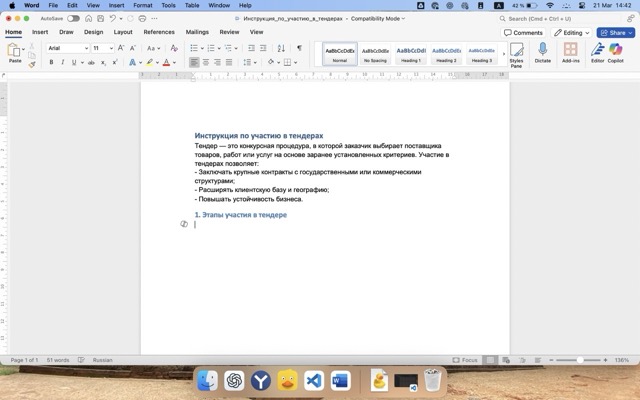Image resolution: width=640 pixels, height=400 pixels.
Task: Open the font name dropdown (Arial)
Action: coord(67,48)
